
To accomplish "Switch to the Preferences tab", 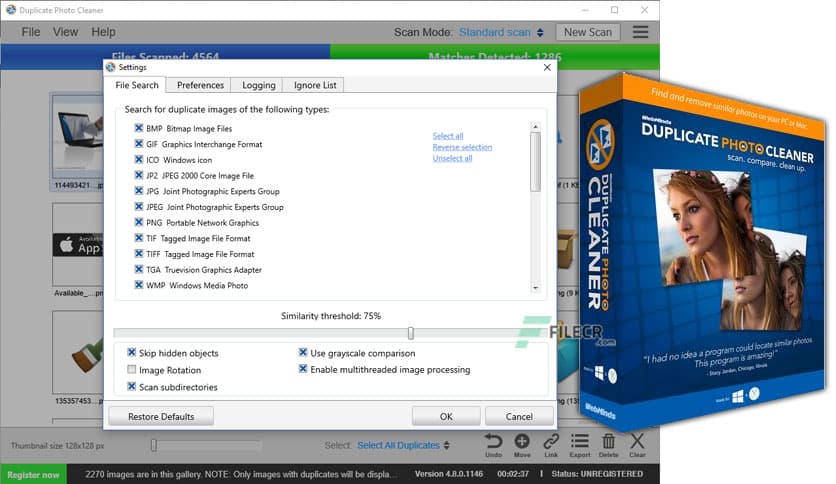I will pyautogui.click(x=200, y=85).
